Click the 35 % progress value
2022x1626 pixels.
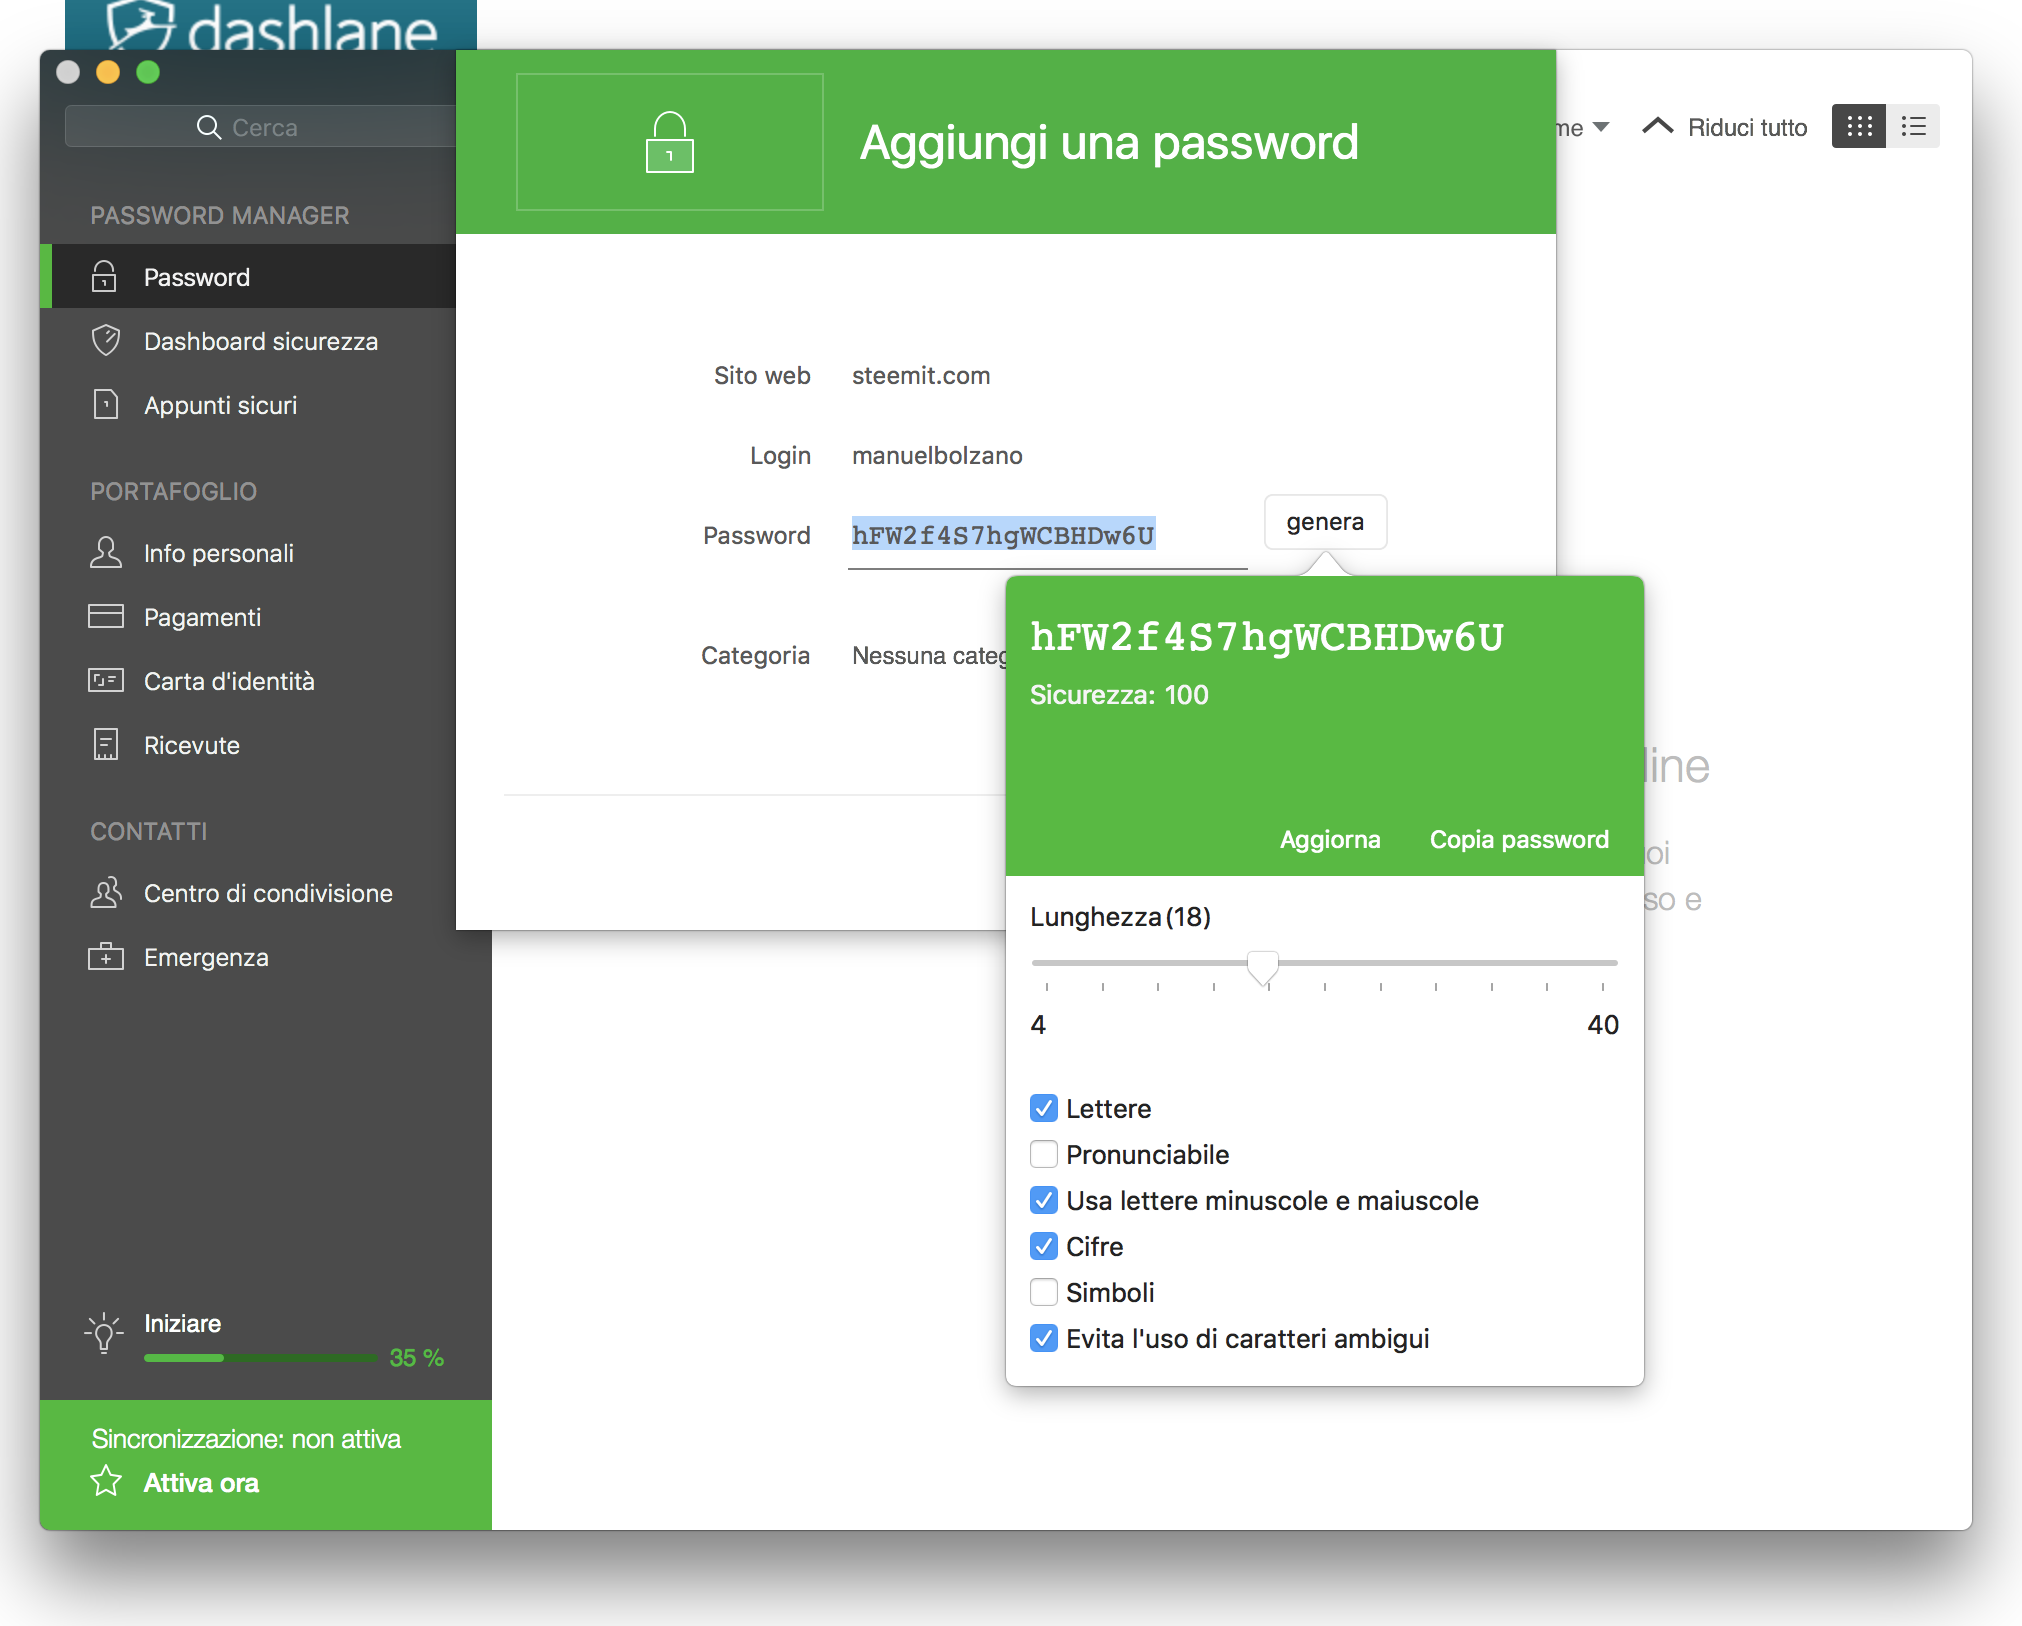pos(416,1358)
